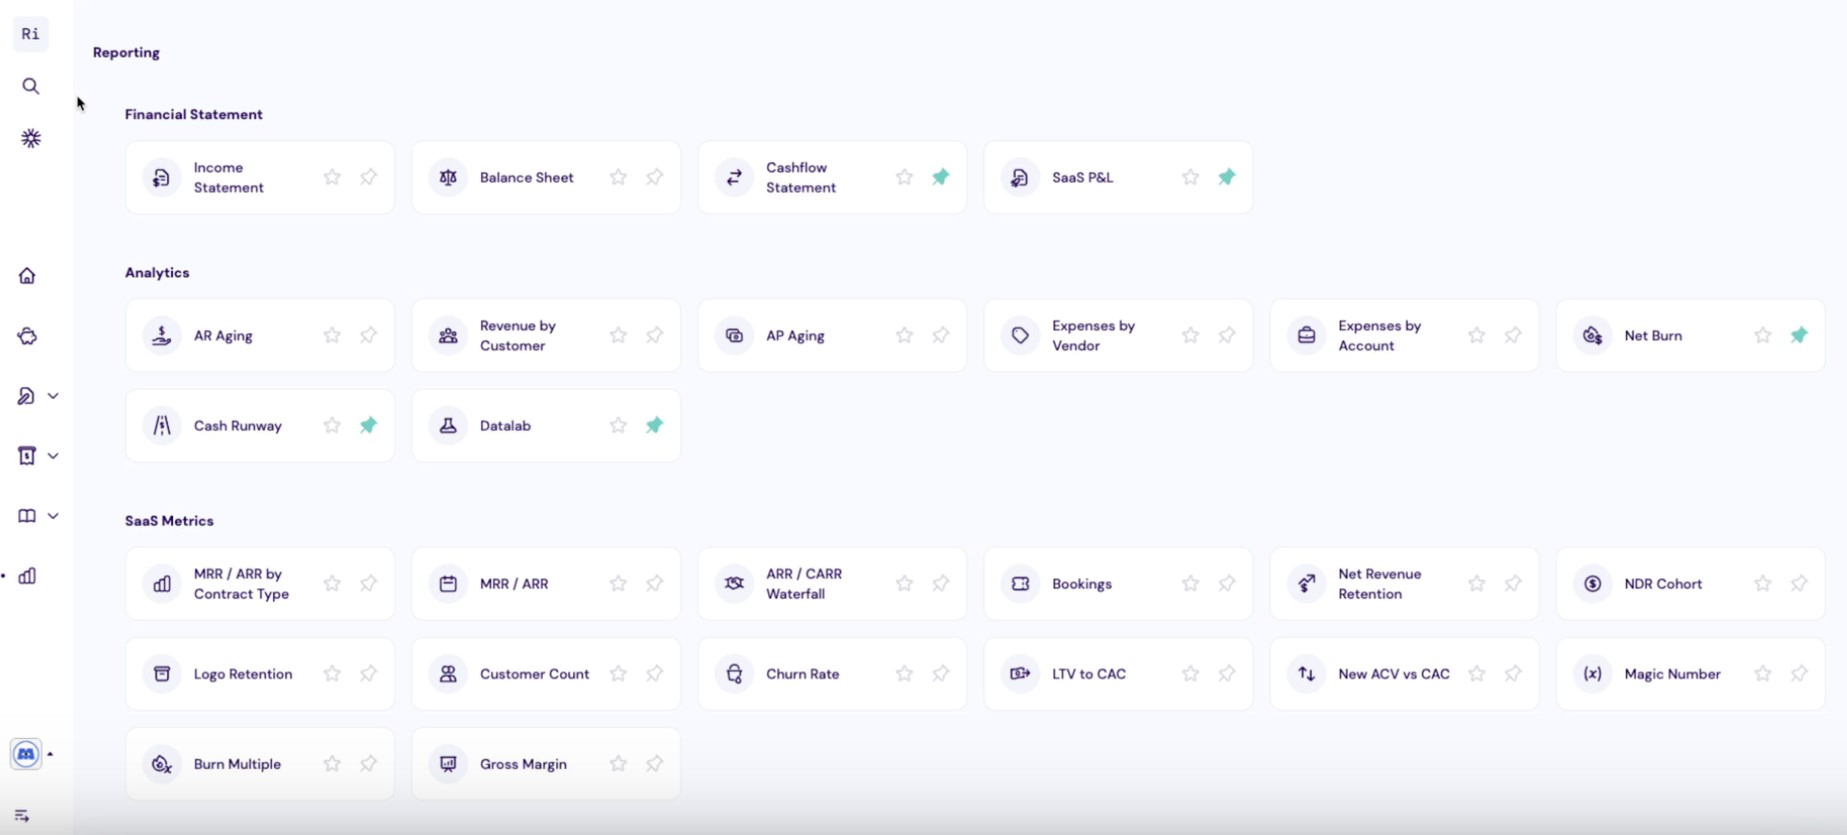Open the Gross Margin report

[523, 764]
